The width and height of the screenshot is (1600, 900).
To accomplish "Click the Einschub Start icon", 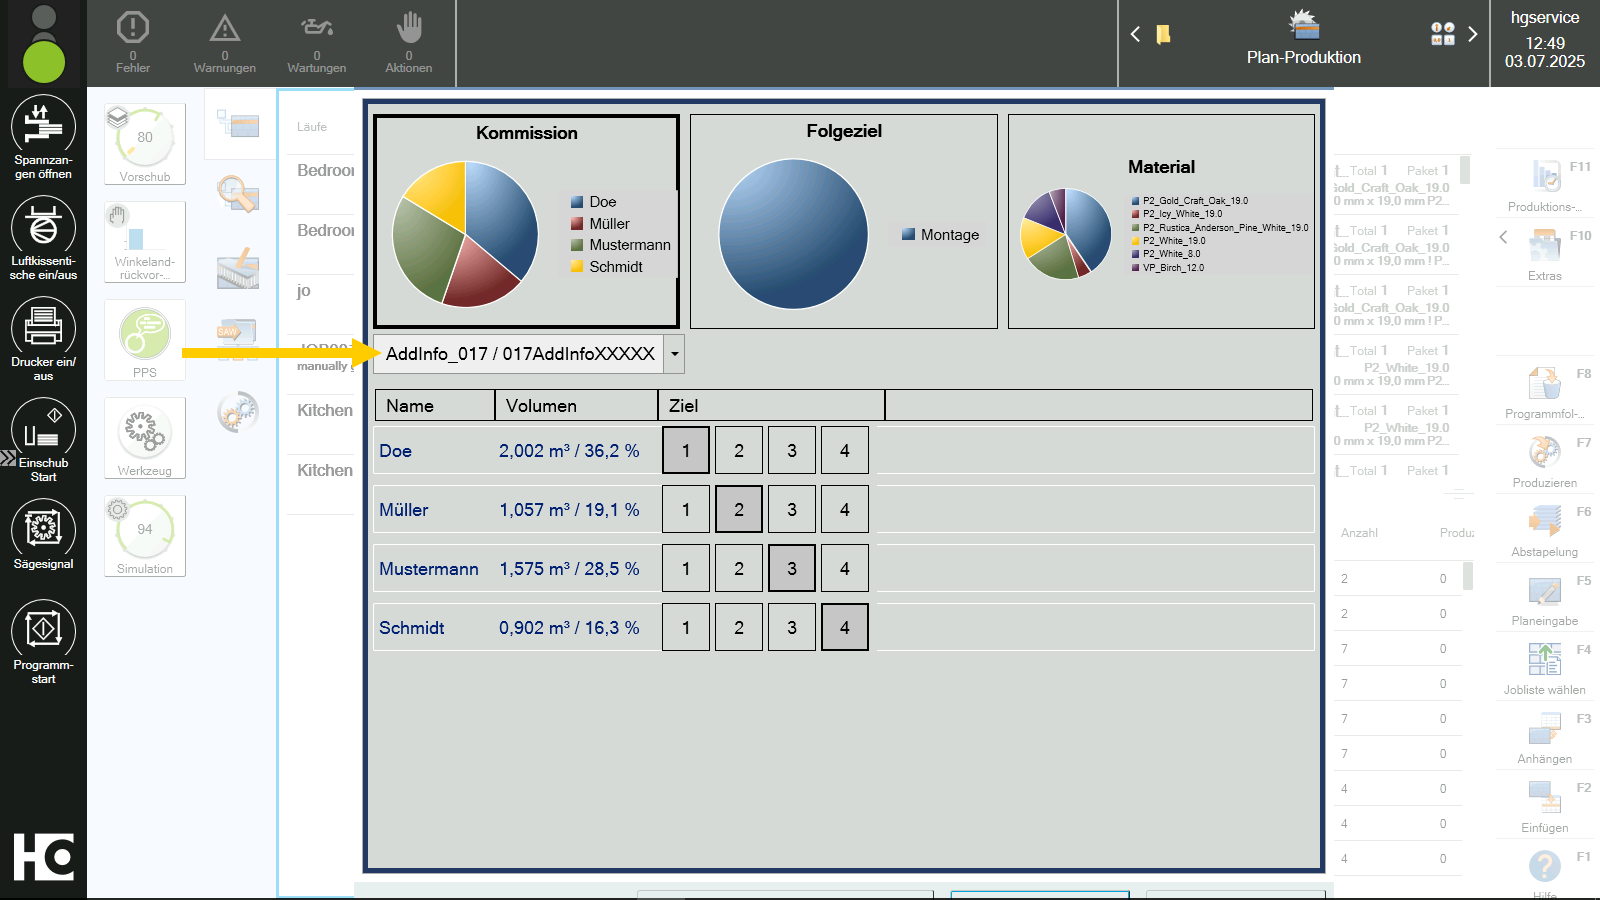I will tap(43, 429).
